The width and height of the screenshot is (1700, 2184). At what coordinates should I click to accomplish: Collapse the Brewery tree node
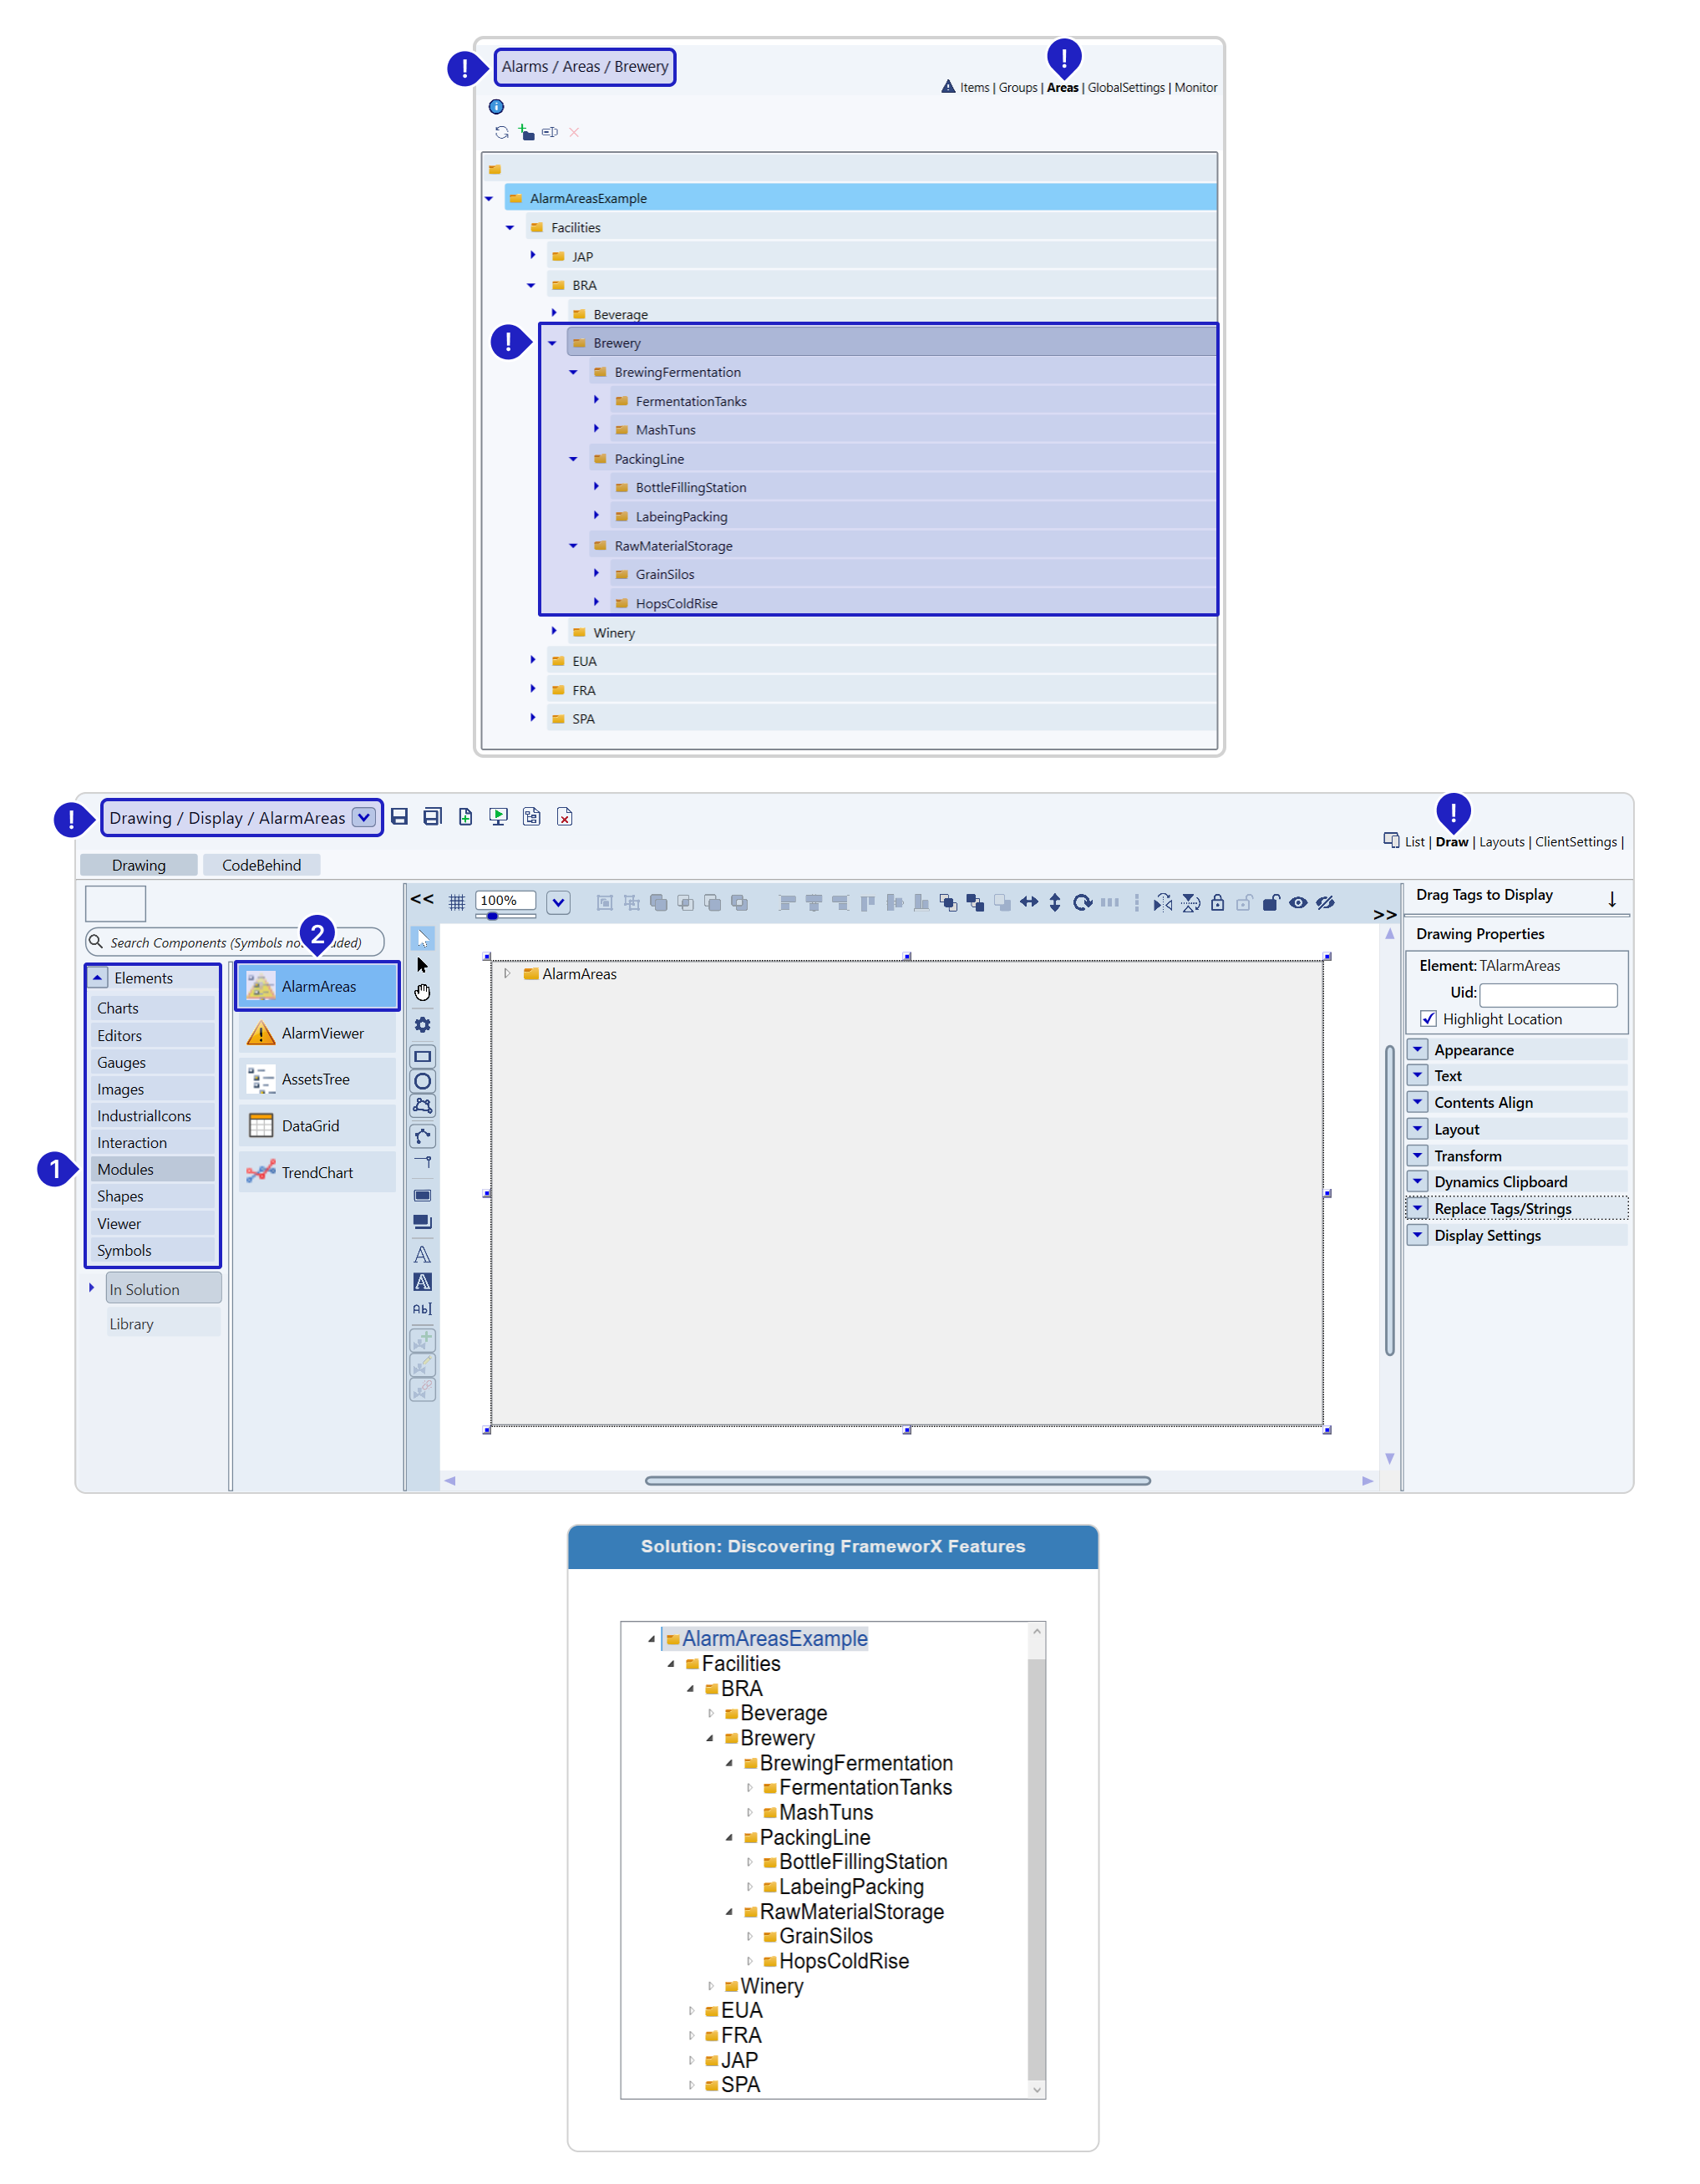[x=552, y=343]
